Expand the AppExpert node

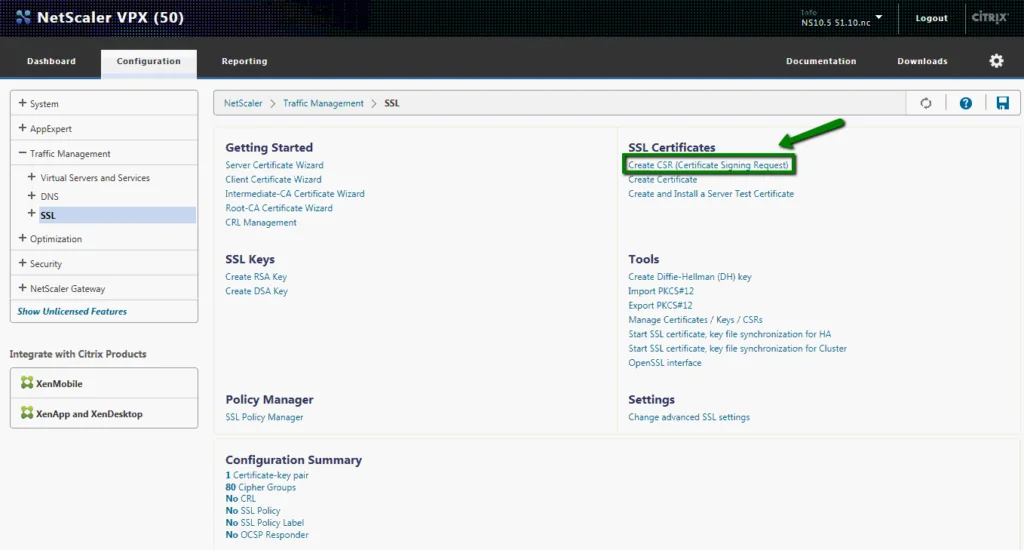coord(22,128)
